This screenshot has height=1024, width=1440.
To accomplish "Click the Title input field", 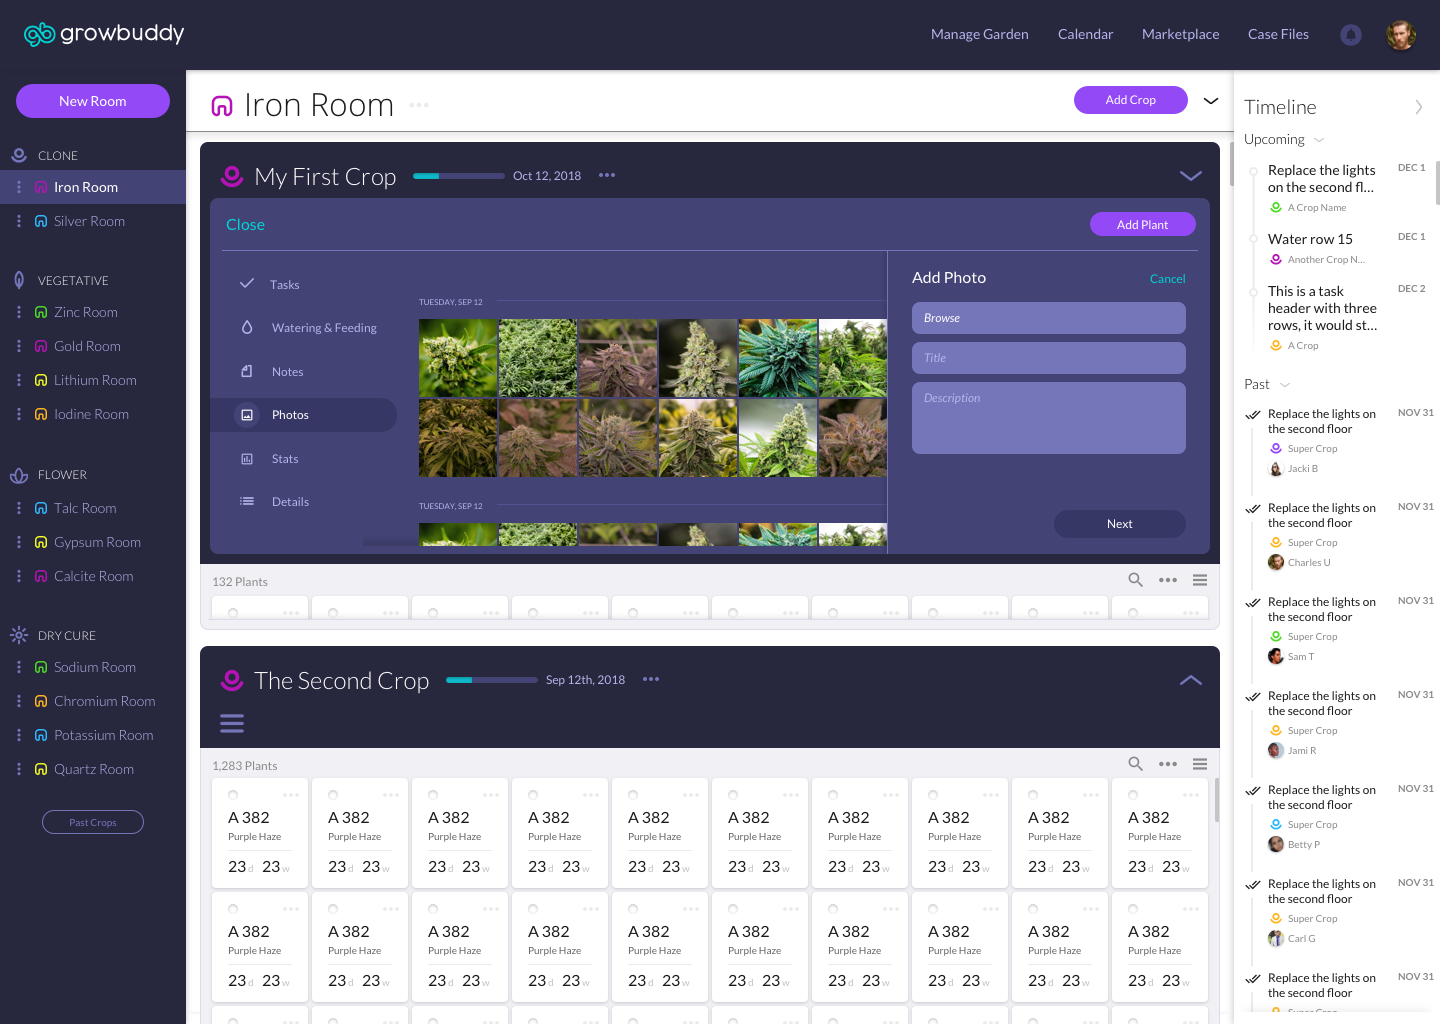I will click(x=1048, y=358).
